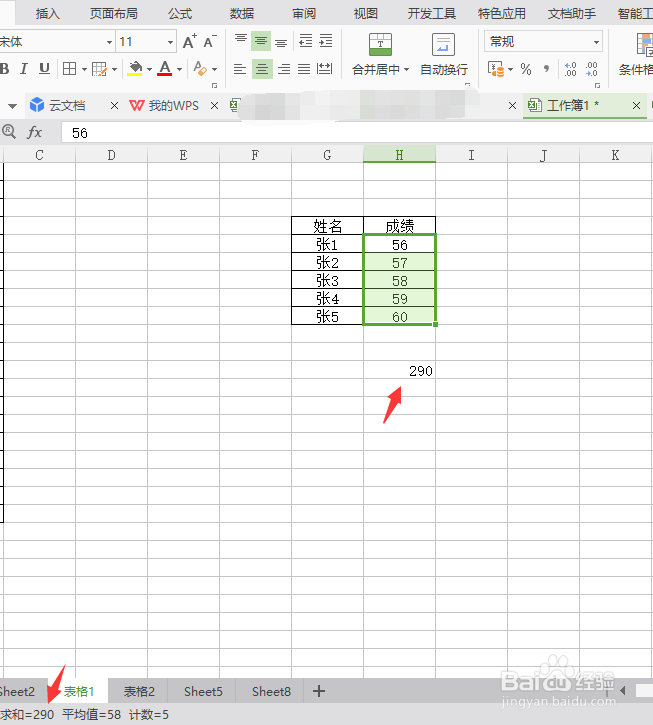Screen dimensions: 653x725
Task: Expand font color dropdown arrow
Action: tap(179, 69)
